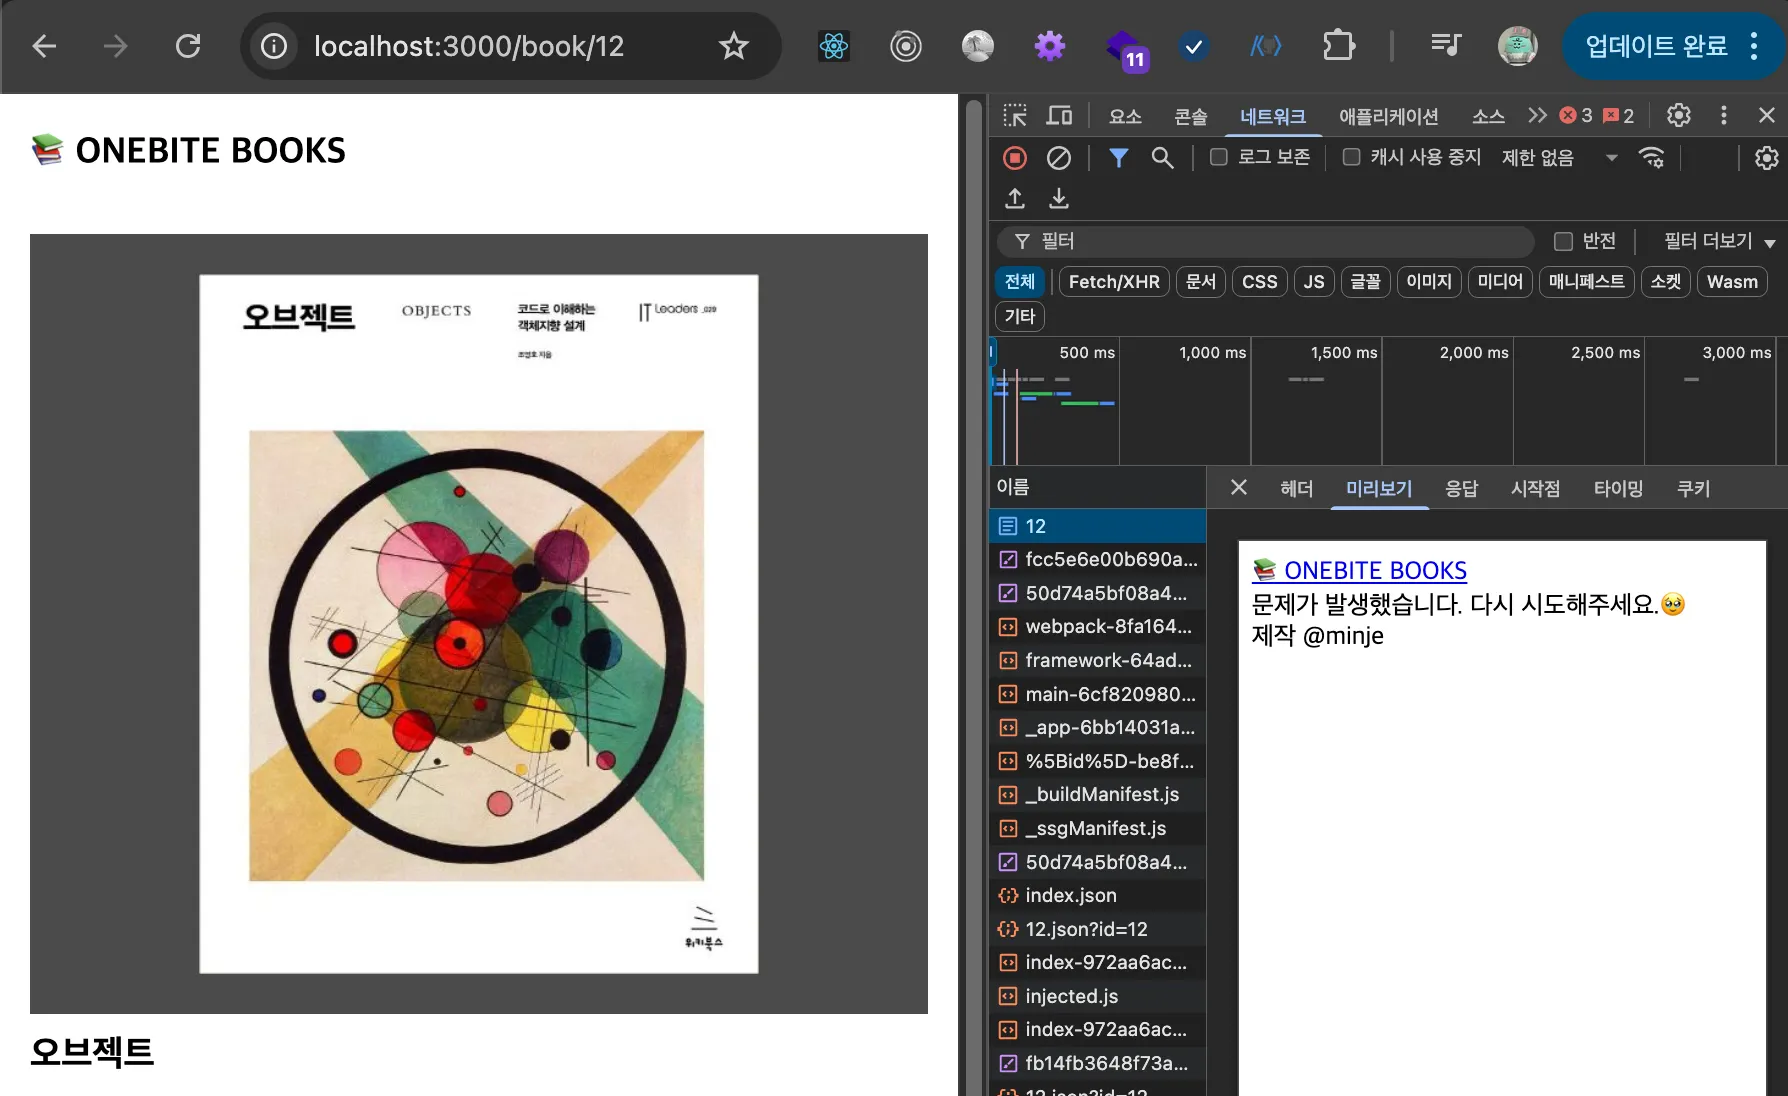Bookmark this page with the star icon
Screen dimensions: 1788x1096
734,46
